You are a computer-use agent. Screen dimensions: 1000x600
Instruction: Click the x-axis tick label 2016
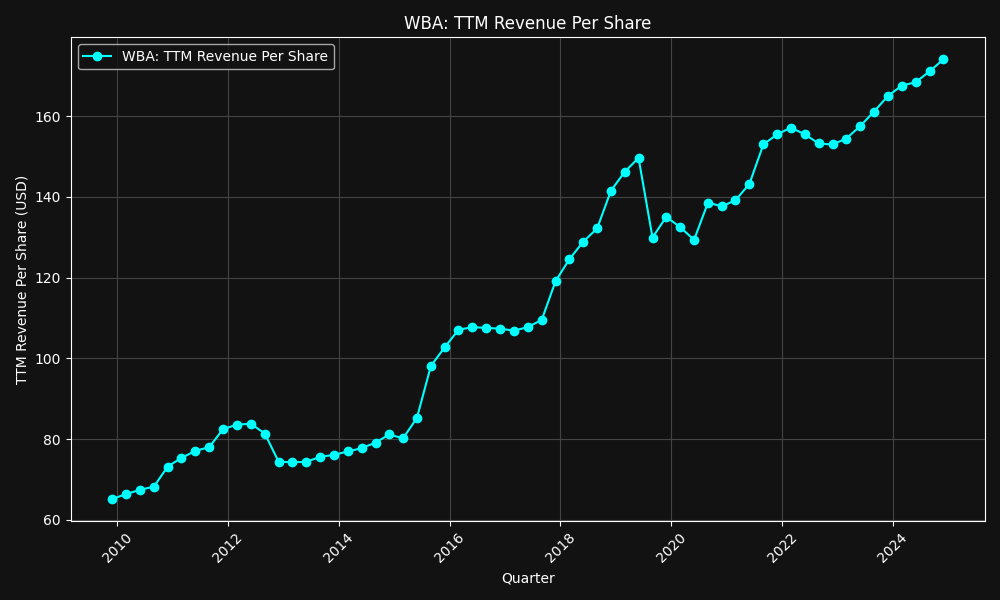[449, 548]
